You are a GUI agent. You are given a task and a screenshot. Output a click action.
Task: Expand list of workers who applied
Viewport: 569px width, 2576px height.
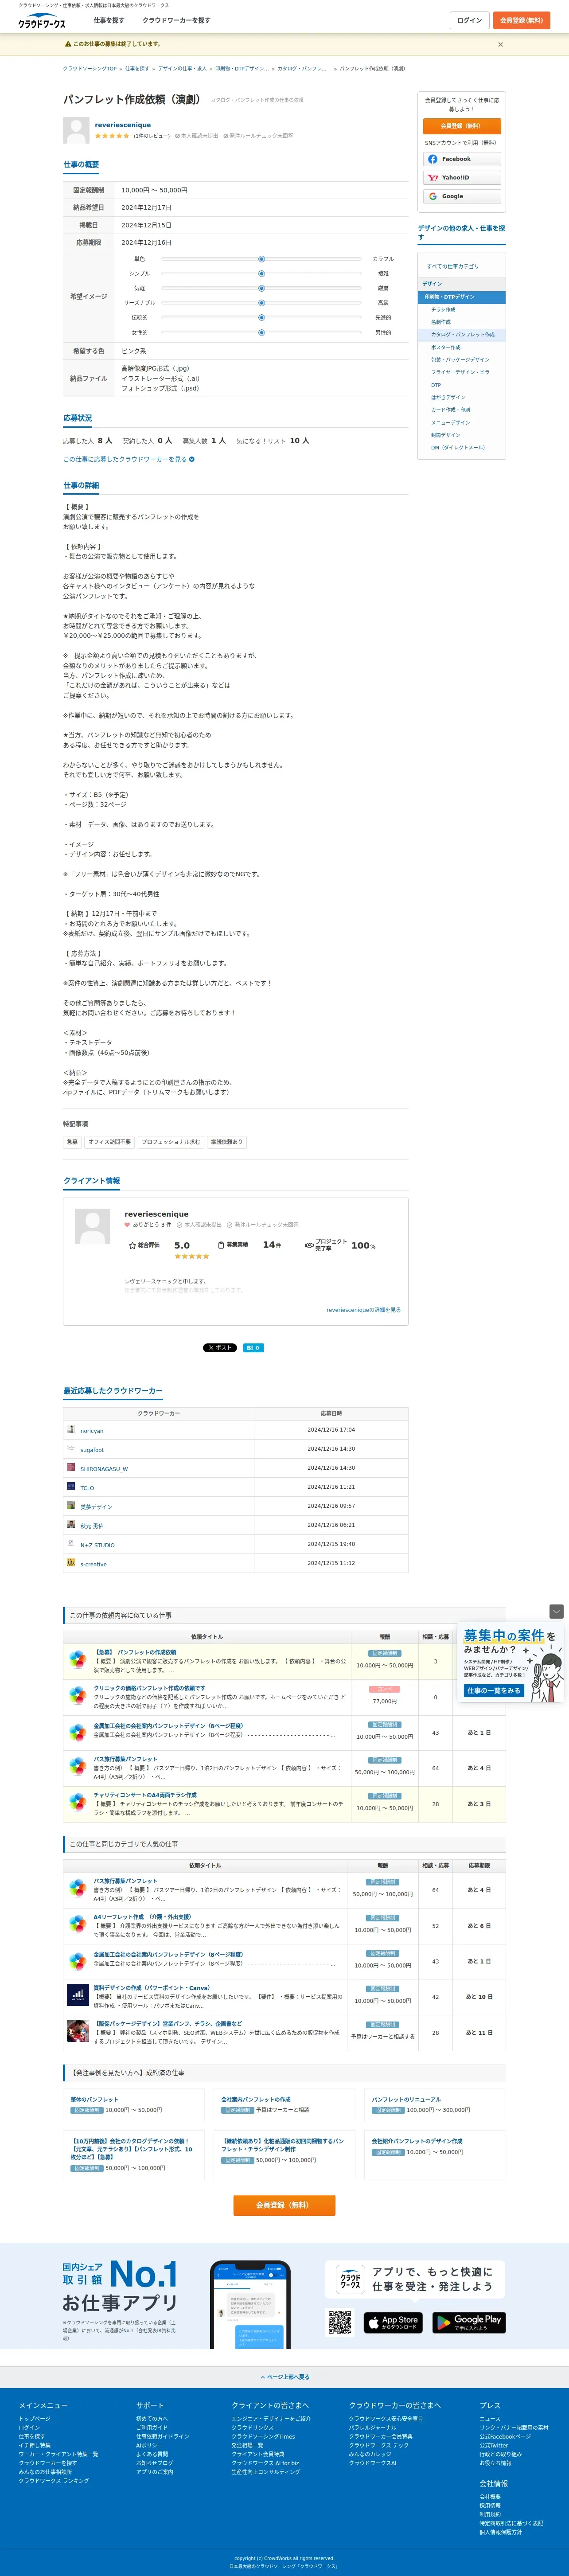tap(129, 459)
